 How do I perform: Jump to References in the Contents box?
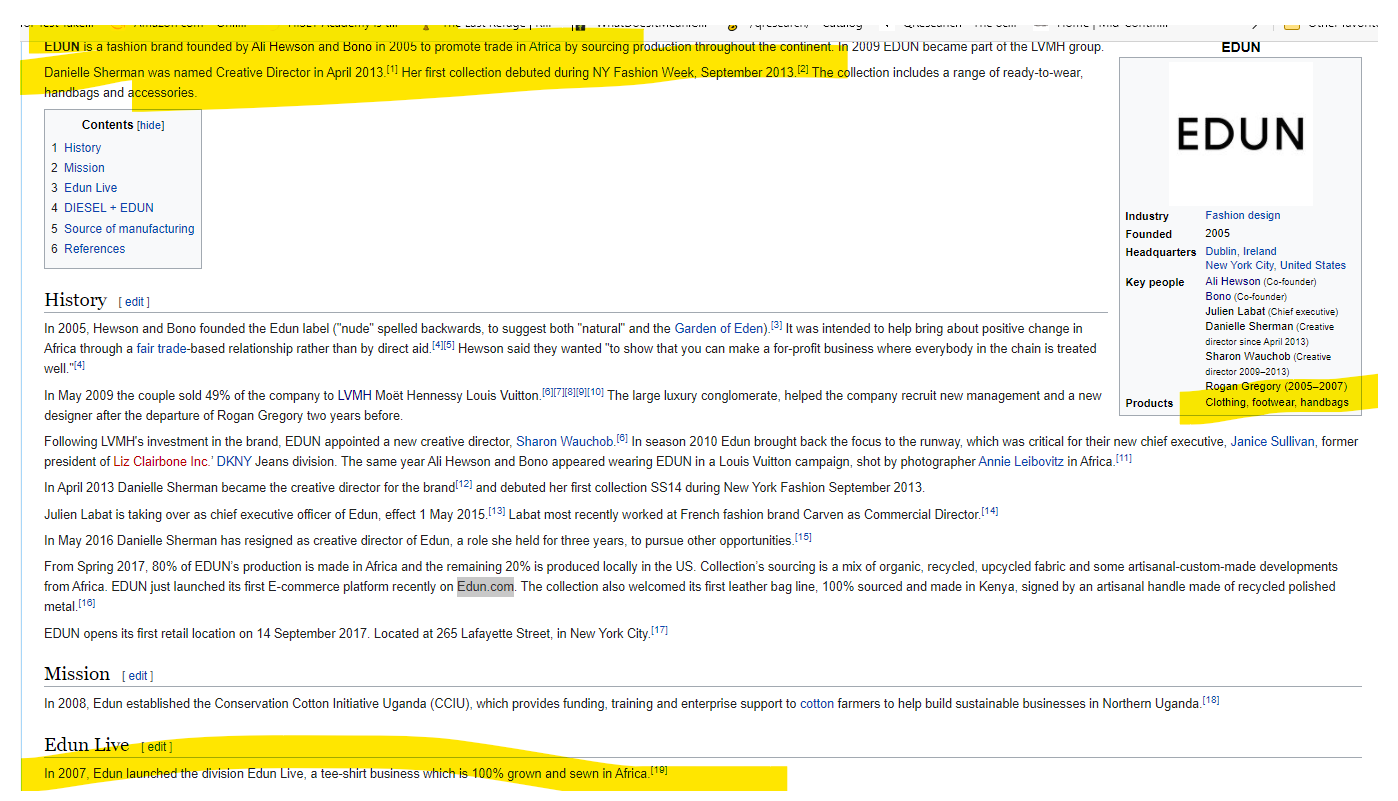click(x=95, y=249)
